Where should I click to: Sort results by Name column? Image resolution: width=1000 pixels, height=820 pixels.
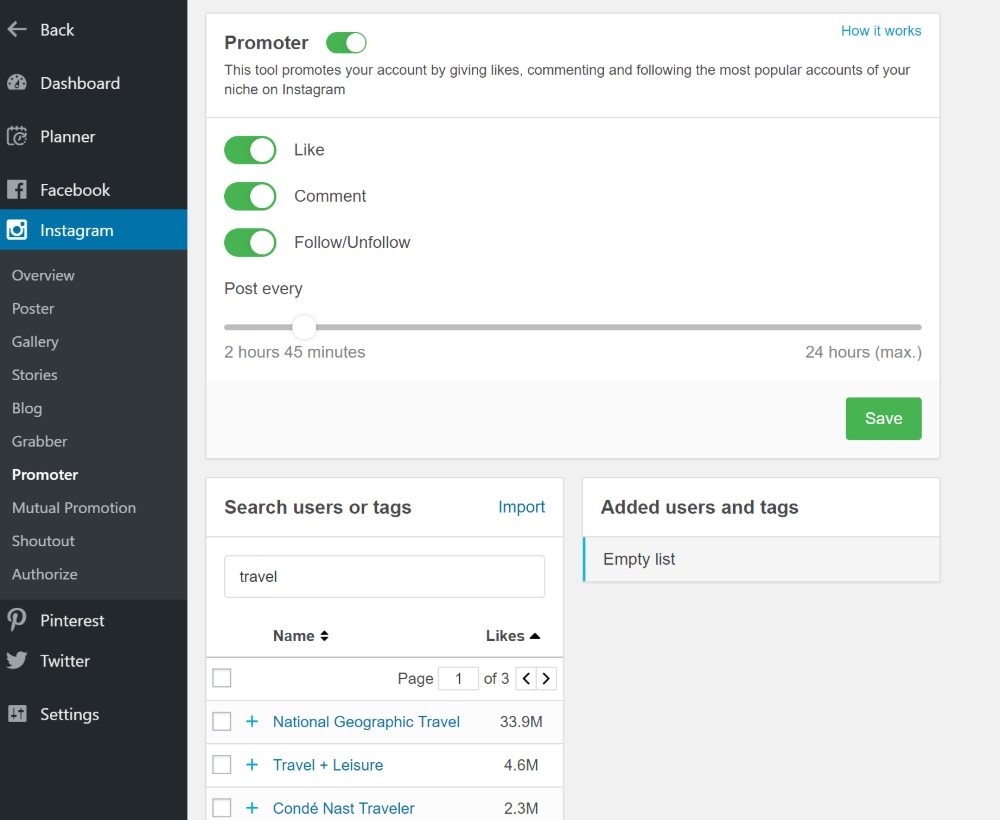[300, 636]
